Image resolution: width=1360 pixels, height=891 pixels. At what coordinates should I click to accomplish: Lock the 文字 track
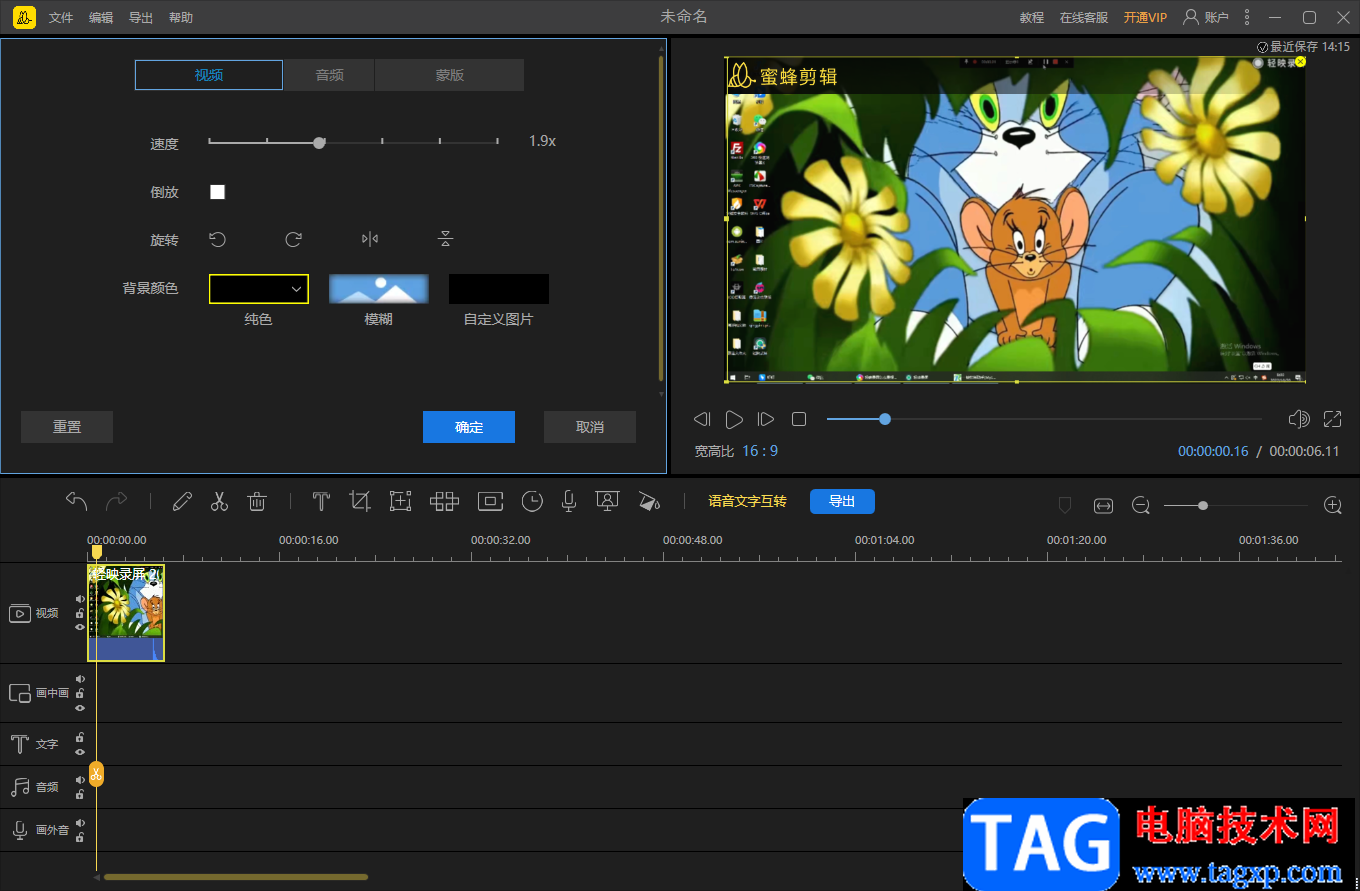pos(80,737)
